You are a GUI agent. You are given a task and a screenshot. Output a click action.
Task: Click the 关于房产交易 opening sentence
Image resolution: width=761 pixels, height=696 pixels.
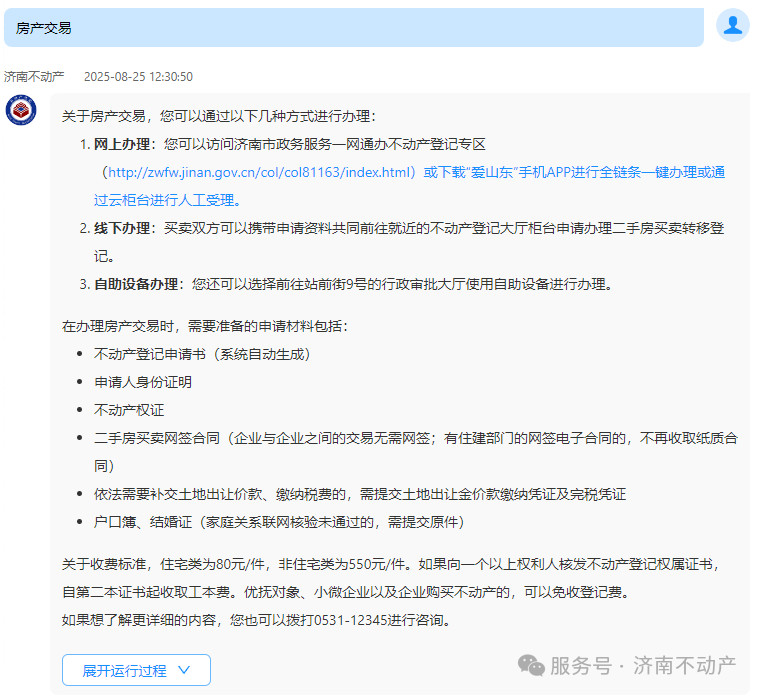[x=219, y=116]
